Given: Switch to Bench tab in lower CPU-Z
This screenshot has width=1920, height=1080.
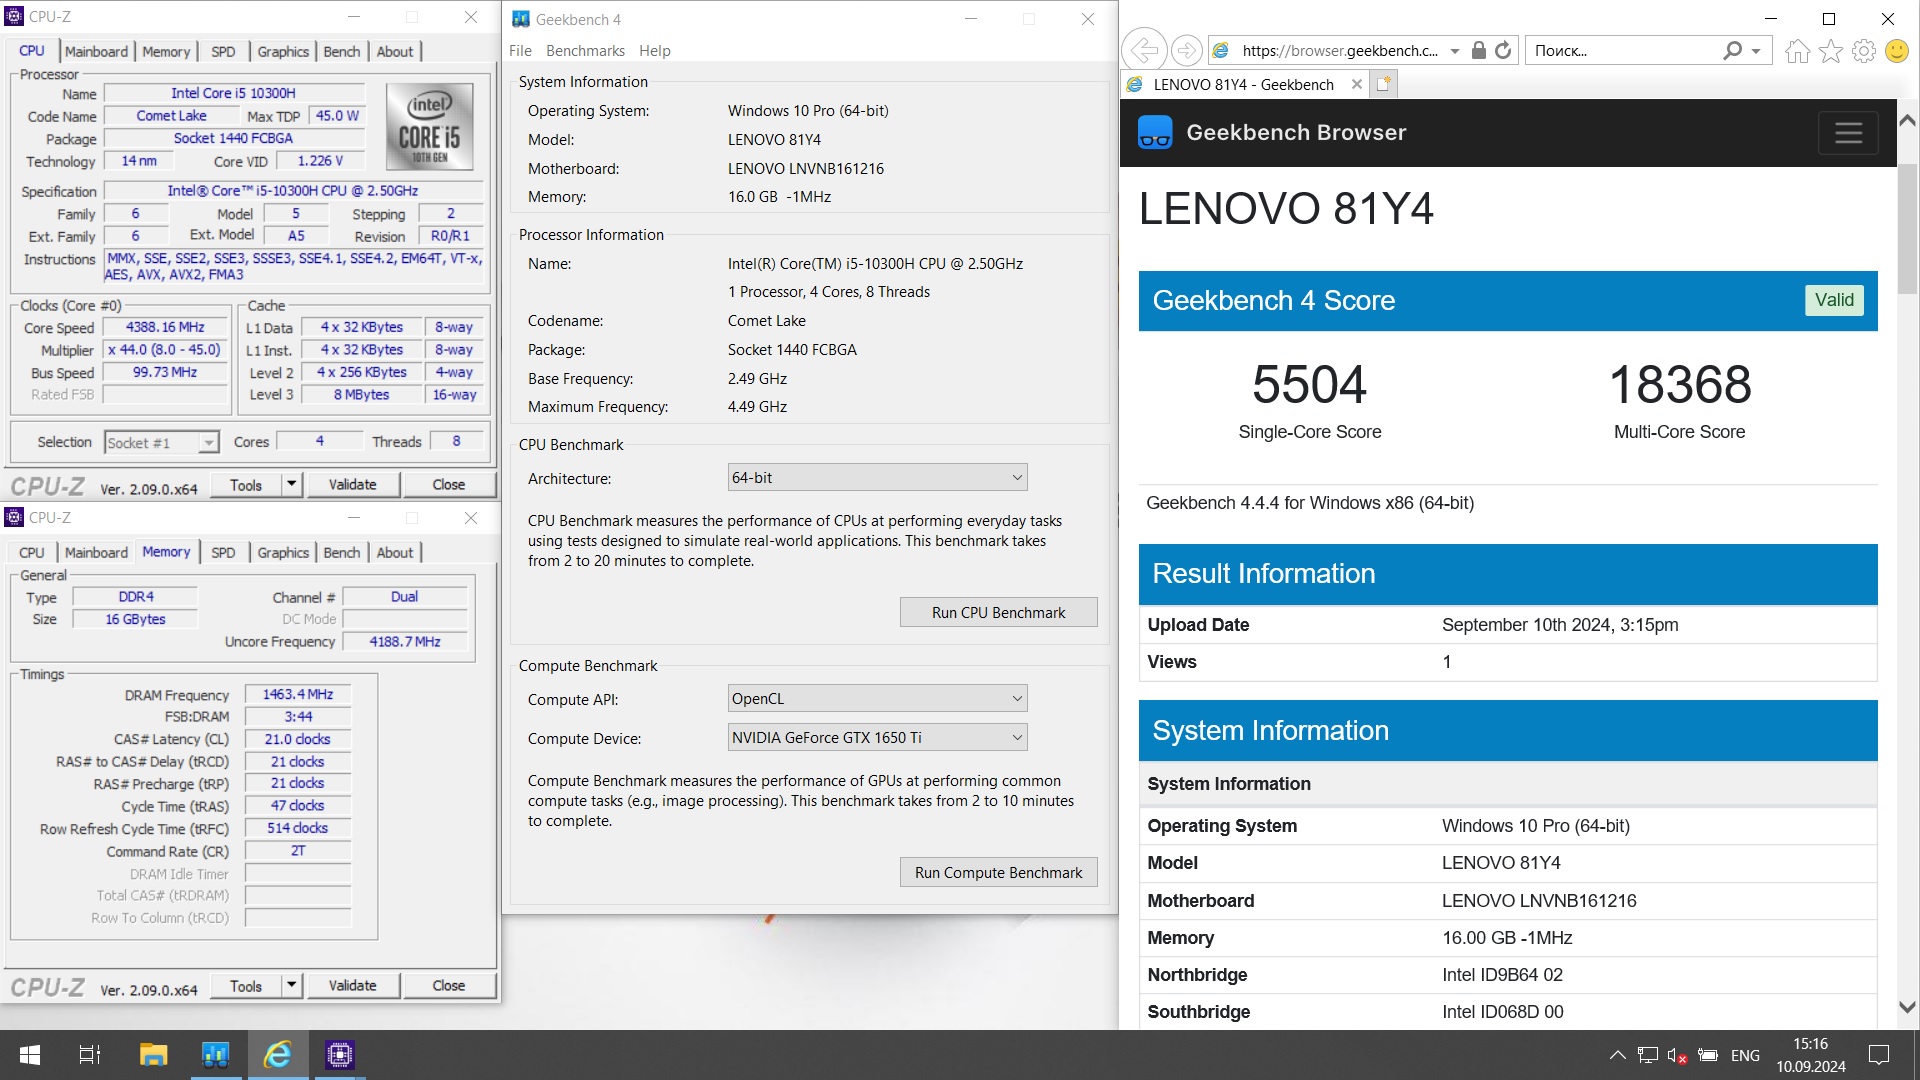Looking at the screenshot, I should (342, 553).
